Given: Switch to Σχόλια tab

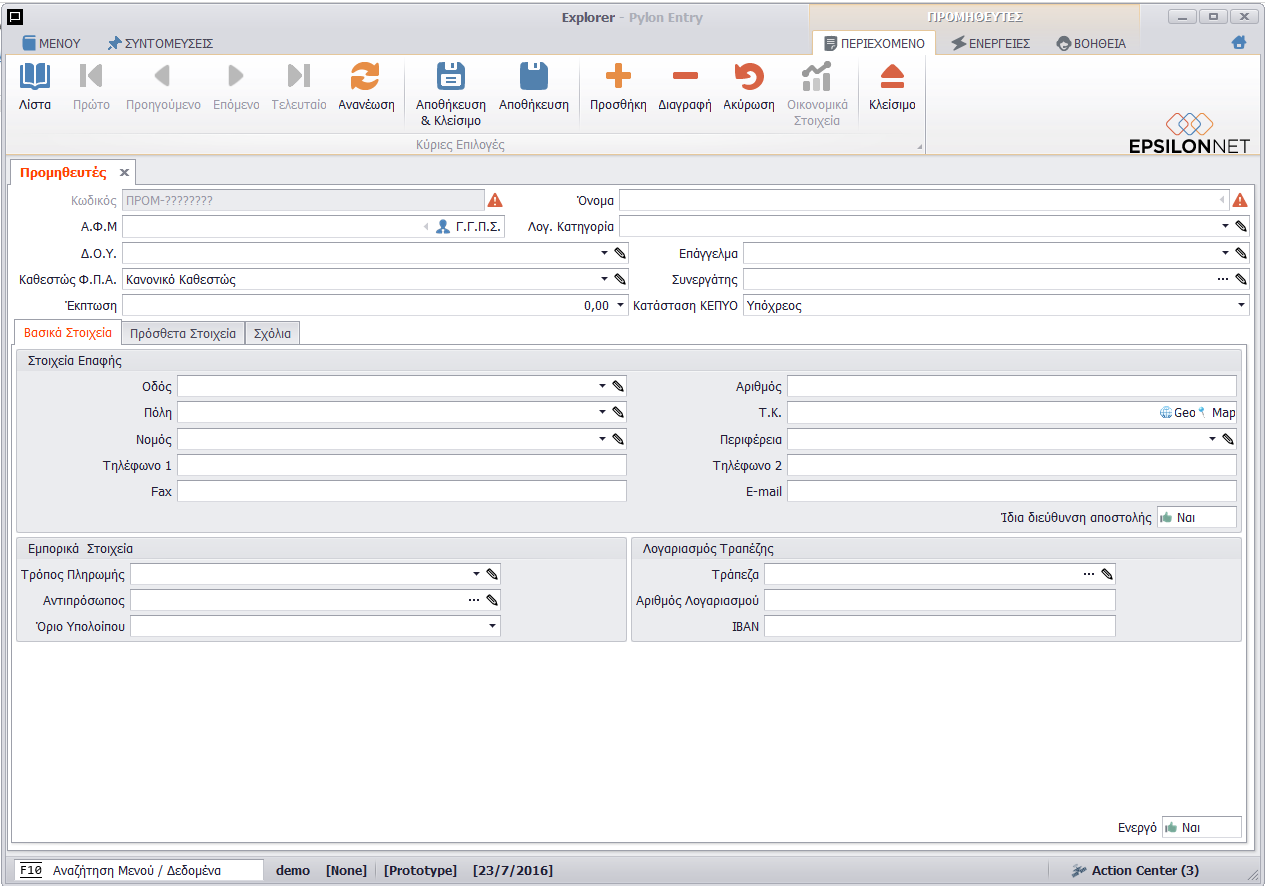Looking at the screenshot, I should [x=272, y=333].
